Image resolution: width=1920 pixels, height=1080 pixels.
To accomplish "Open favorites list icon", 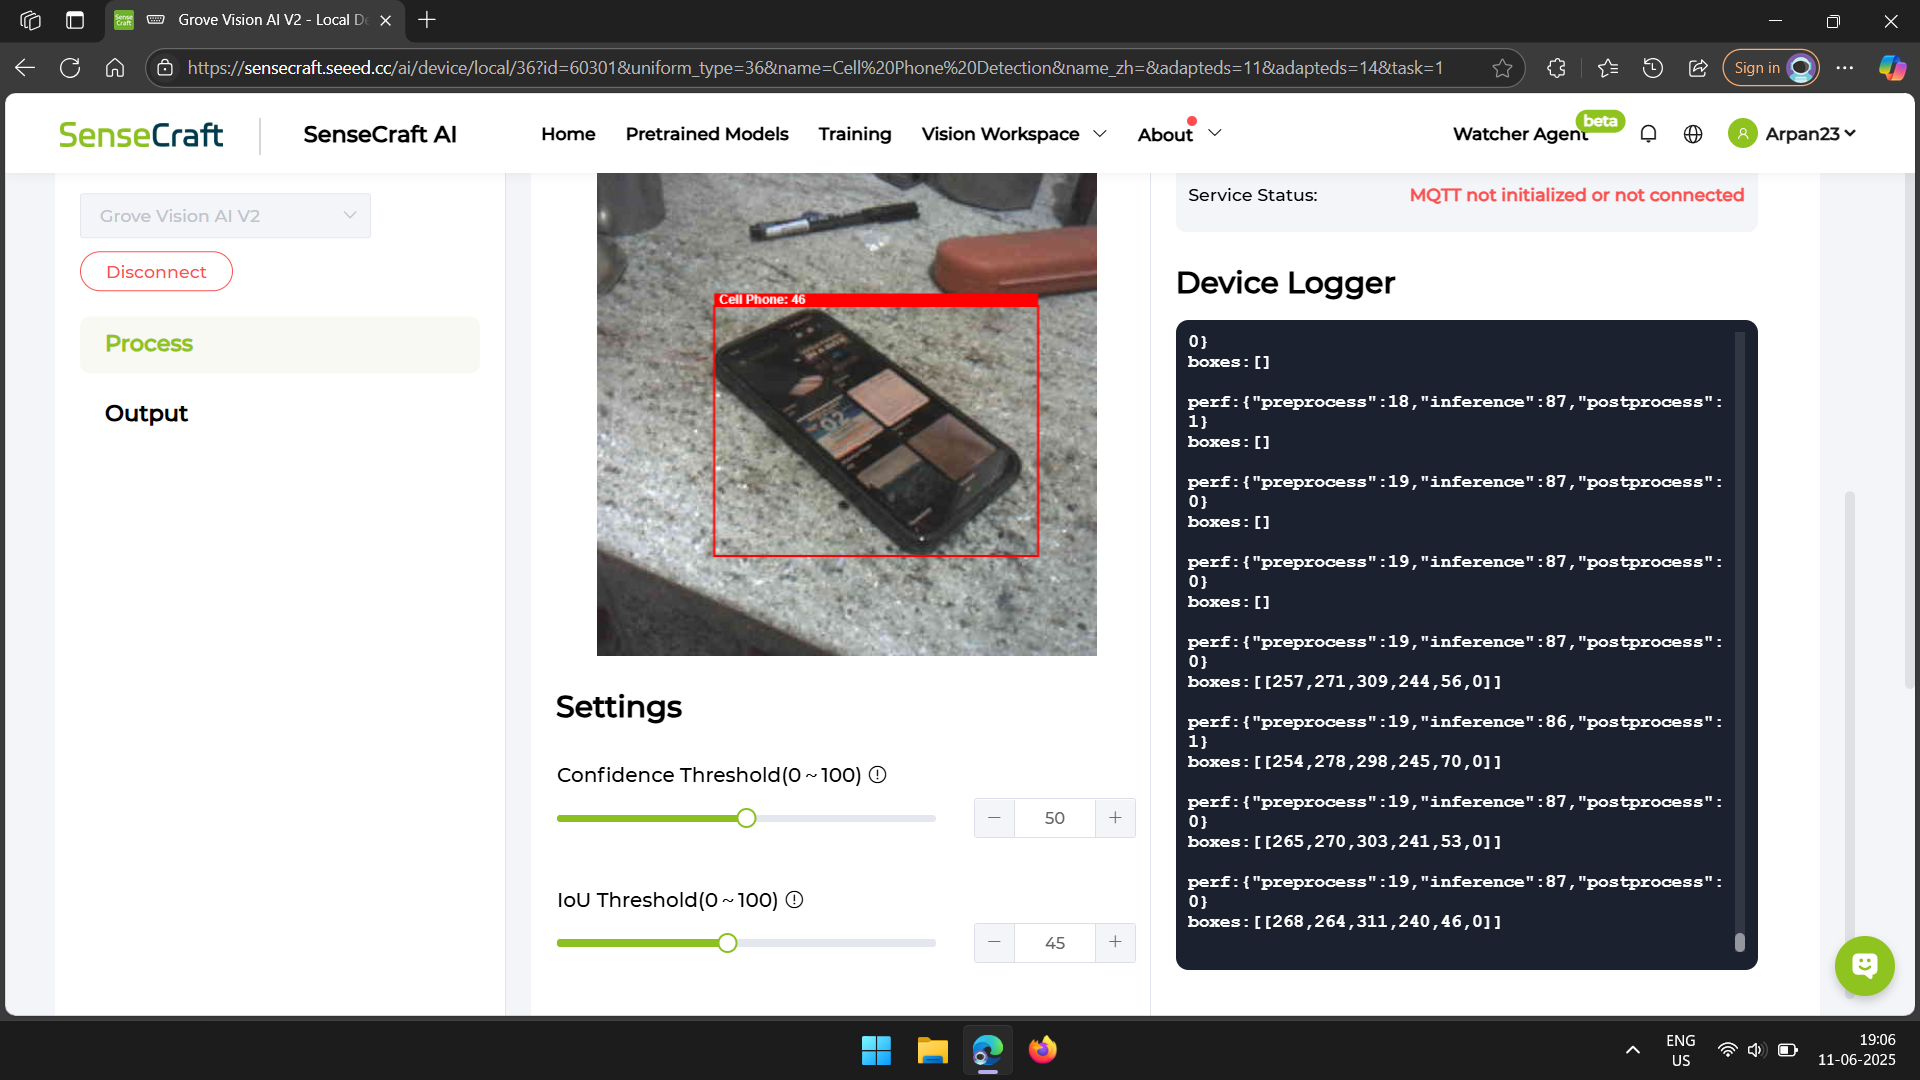I will click(x=1607, y=68).
